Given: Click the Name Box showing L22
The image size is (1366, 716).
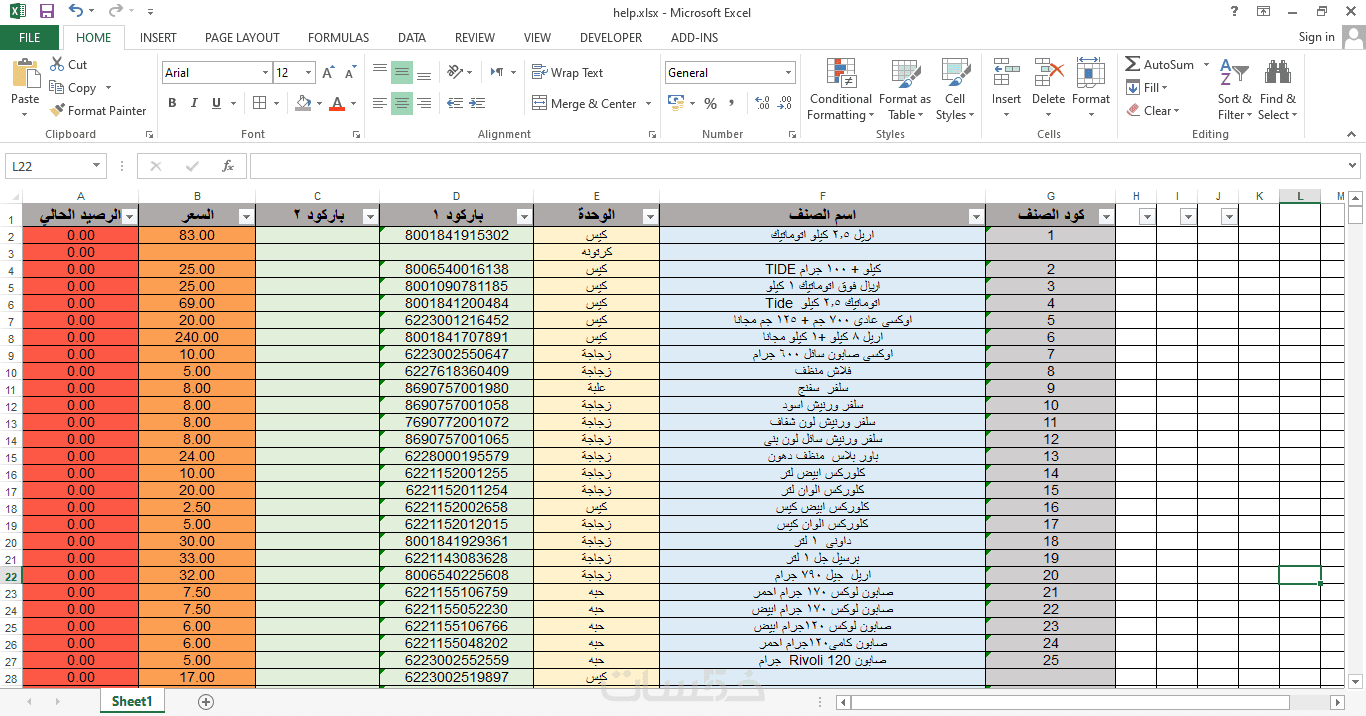Looking at the screenshot, I should coord(48,167).
